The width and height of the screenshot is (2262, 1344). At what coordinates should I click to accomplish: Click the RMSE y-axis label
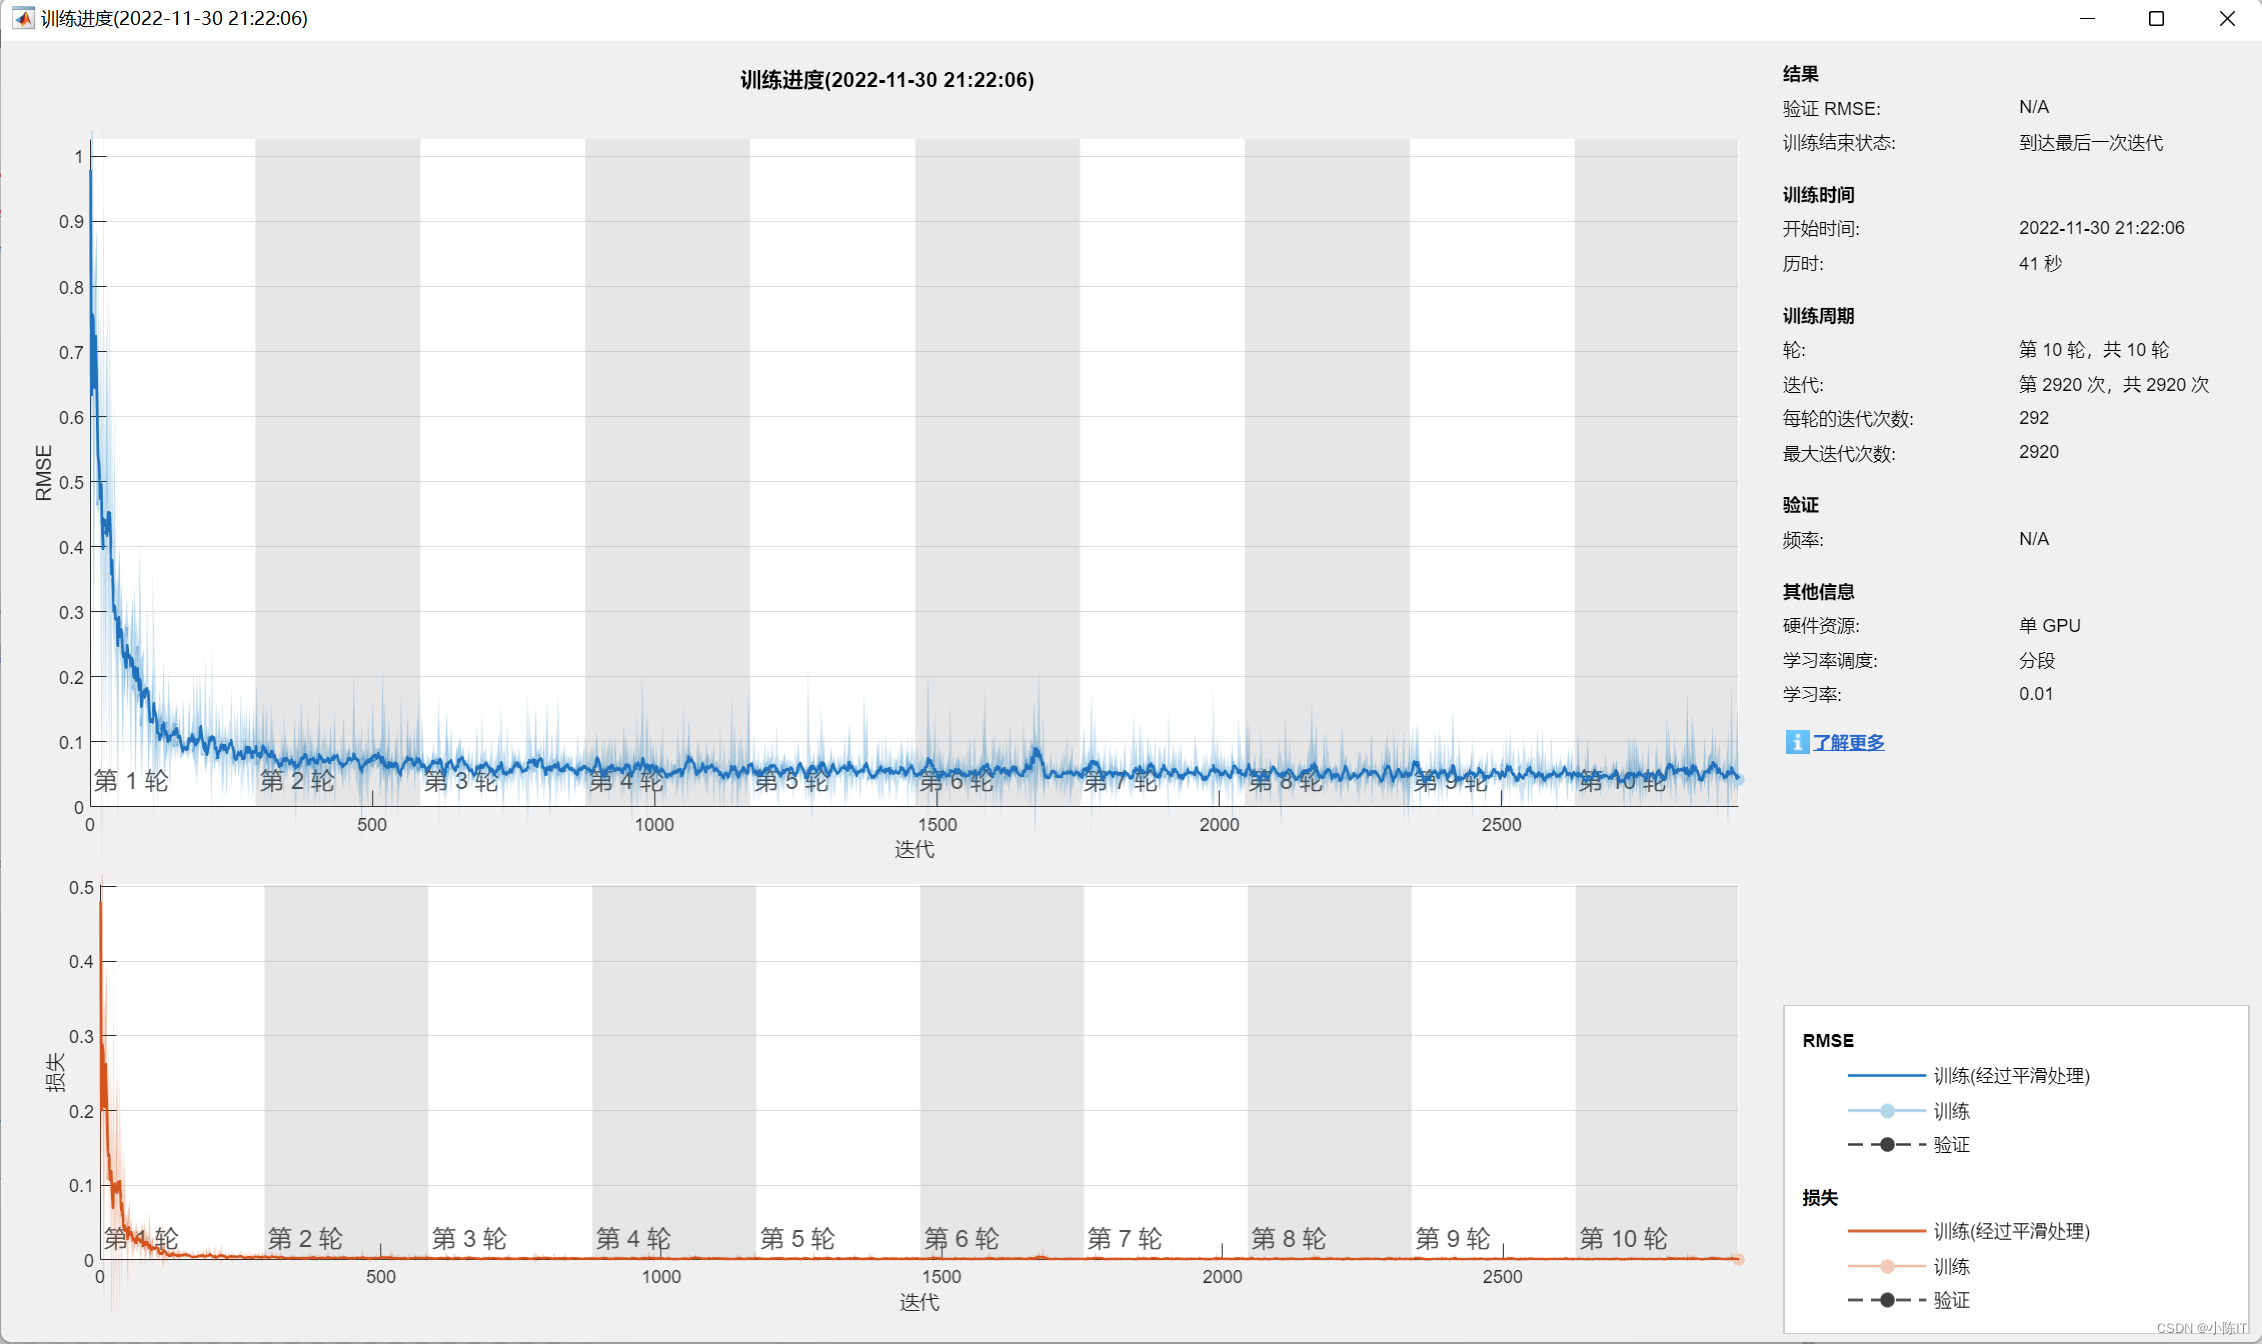[x=43, y=473]
